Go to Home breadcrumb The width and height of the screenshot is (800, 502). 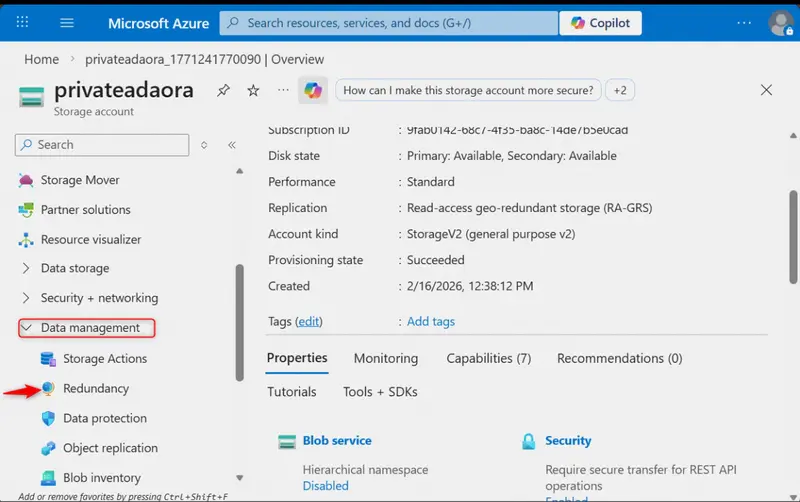41,59
